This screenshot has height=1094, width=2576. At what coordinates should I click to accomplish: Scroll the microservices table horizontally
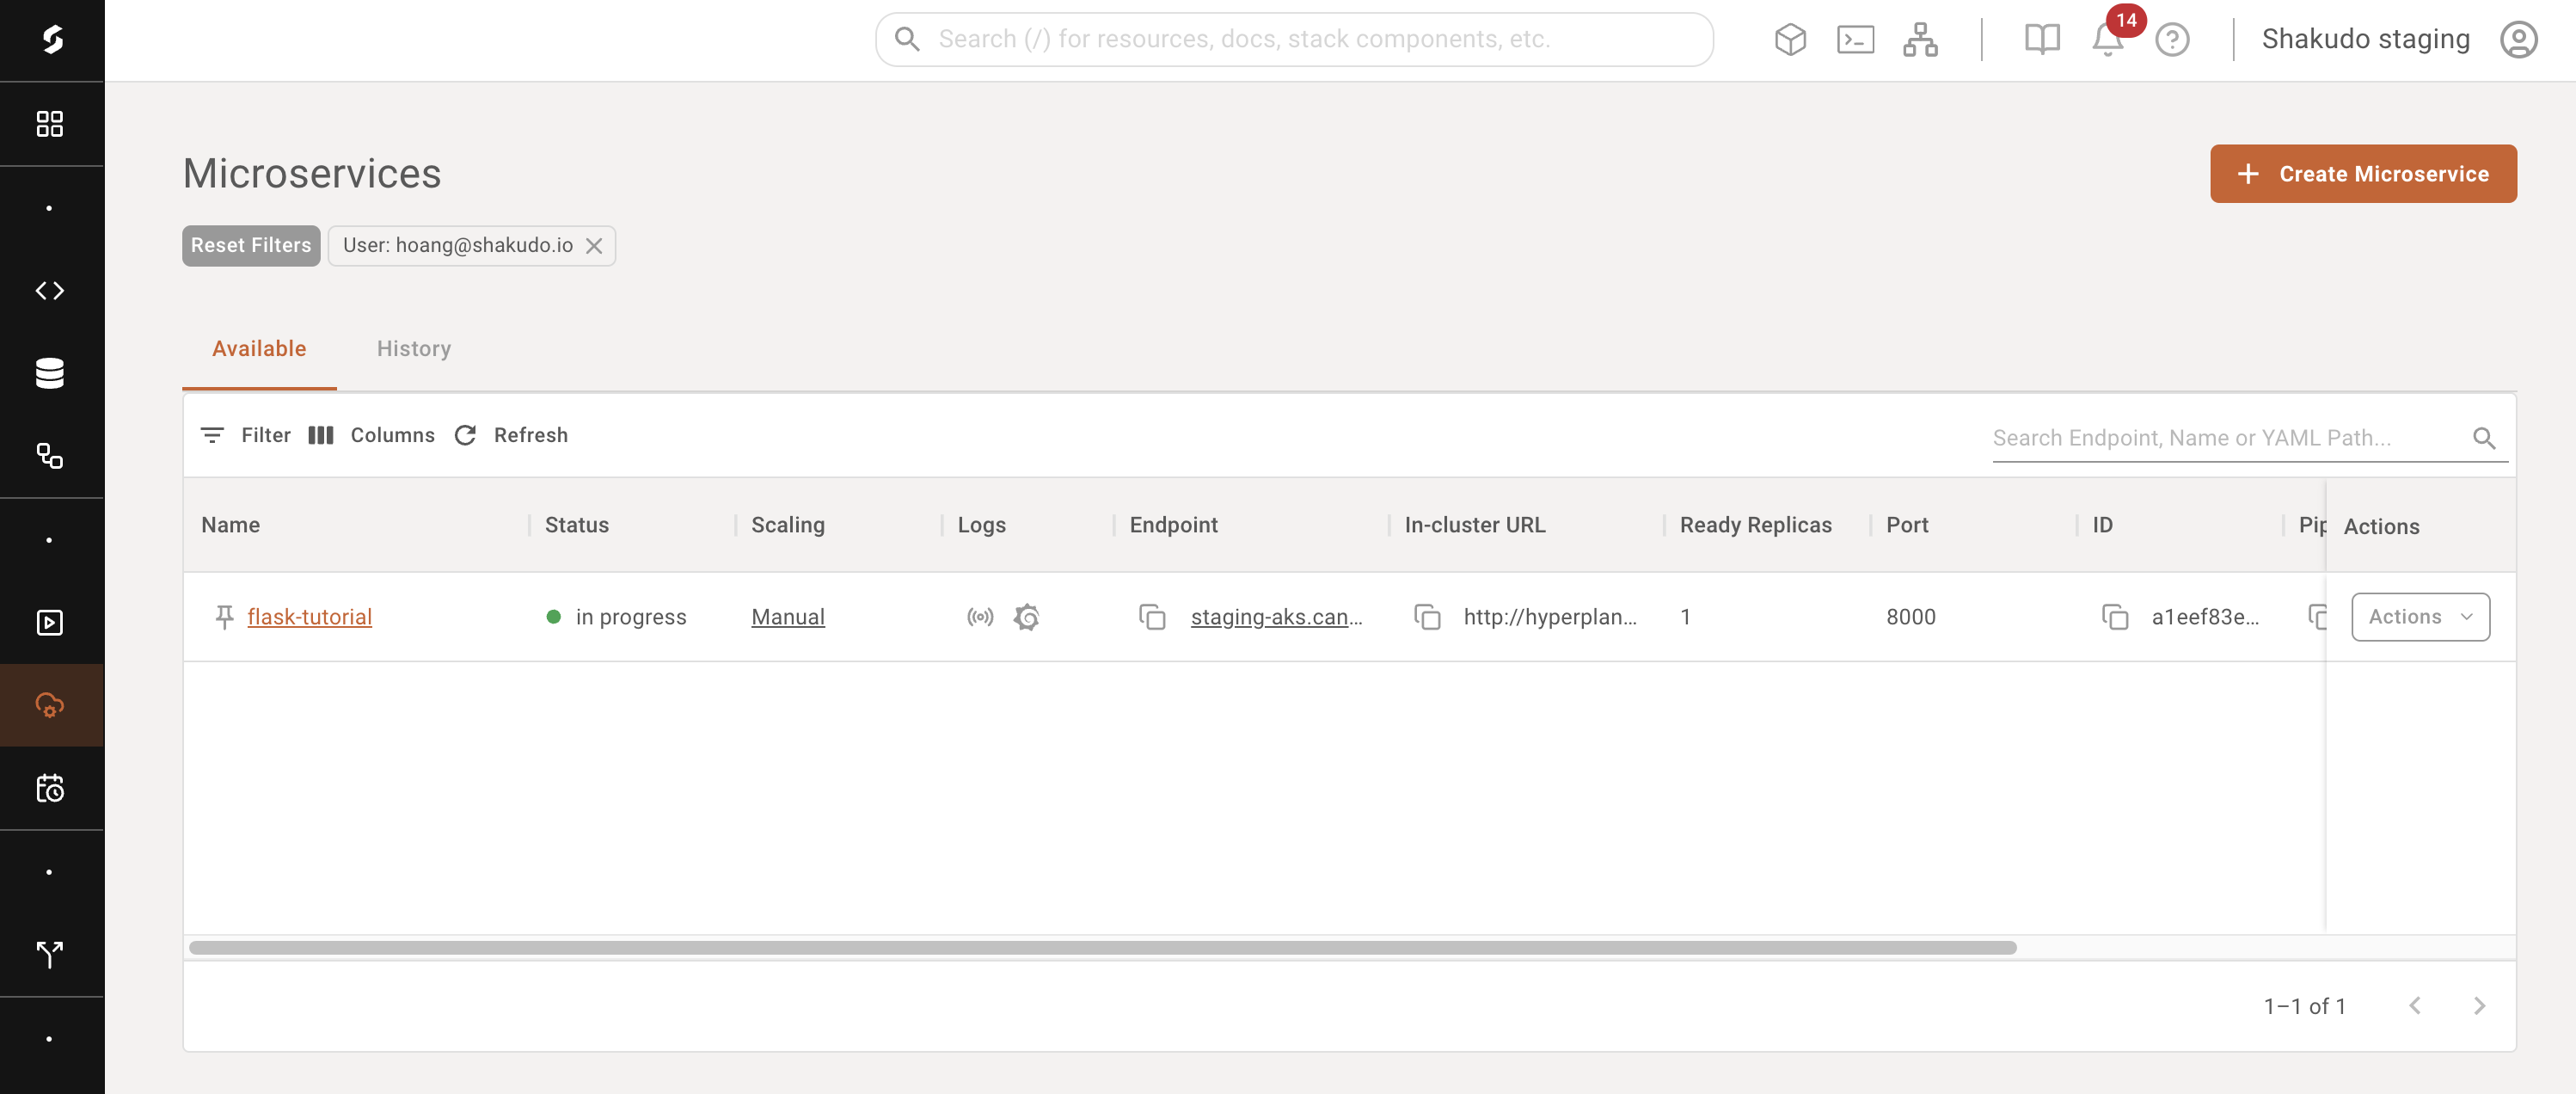[1102, 948]
